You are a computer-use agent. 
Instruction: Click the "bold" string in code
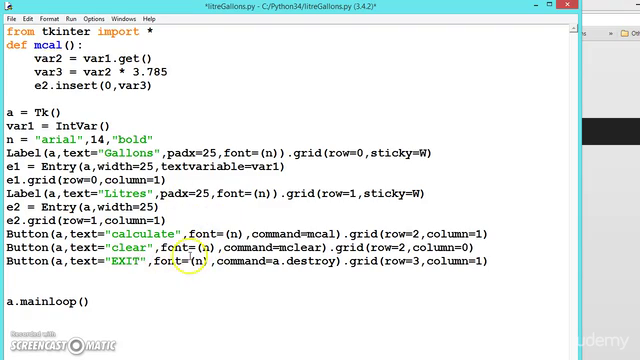coord(132,139)
